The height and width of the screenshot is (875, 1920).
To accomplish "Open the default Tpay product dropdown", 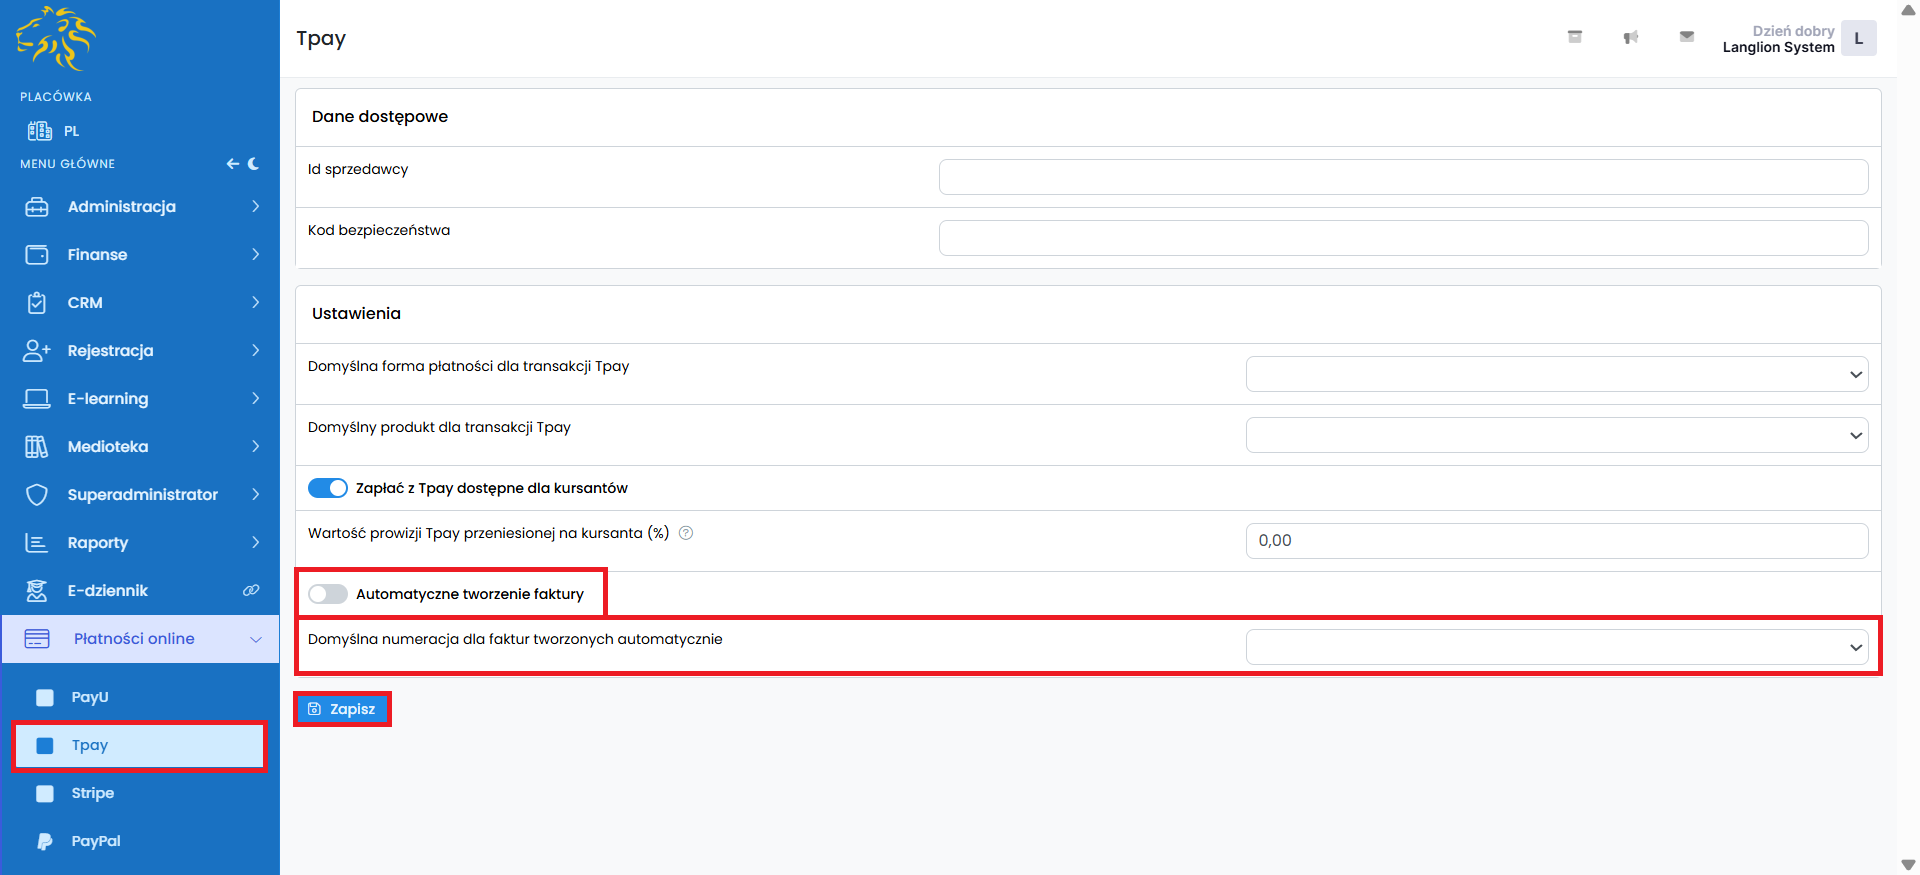I will (x=1556, y=436).
